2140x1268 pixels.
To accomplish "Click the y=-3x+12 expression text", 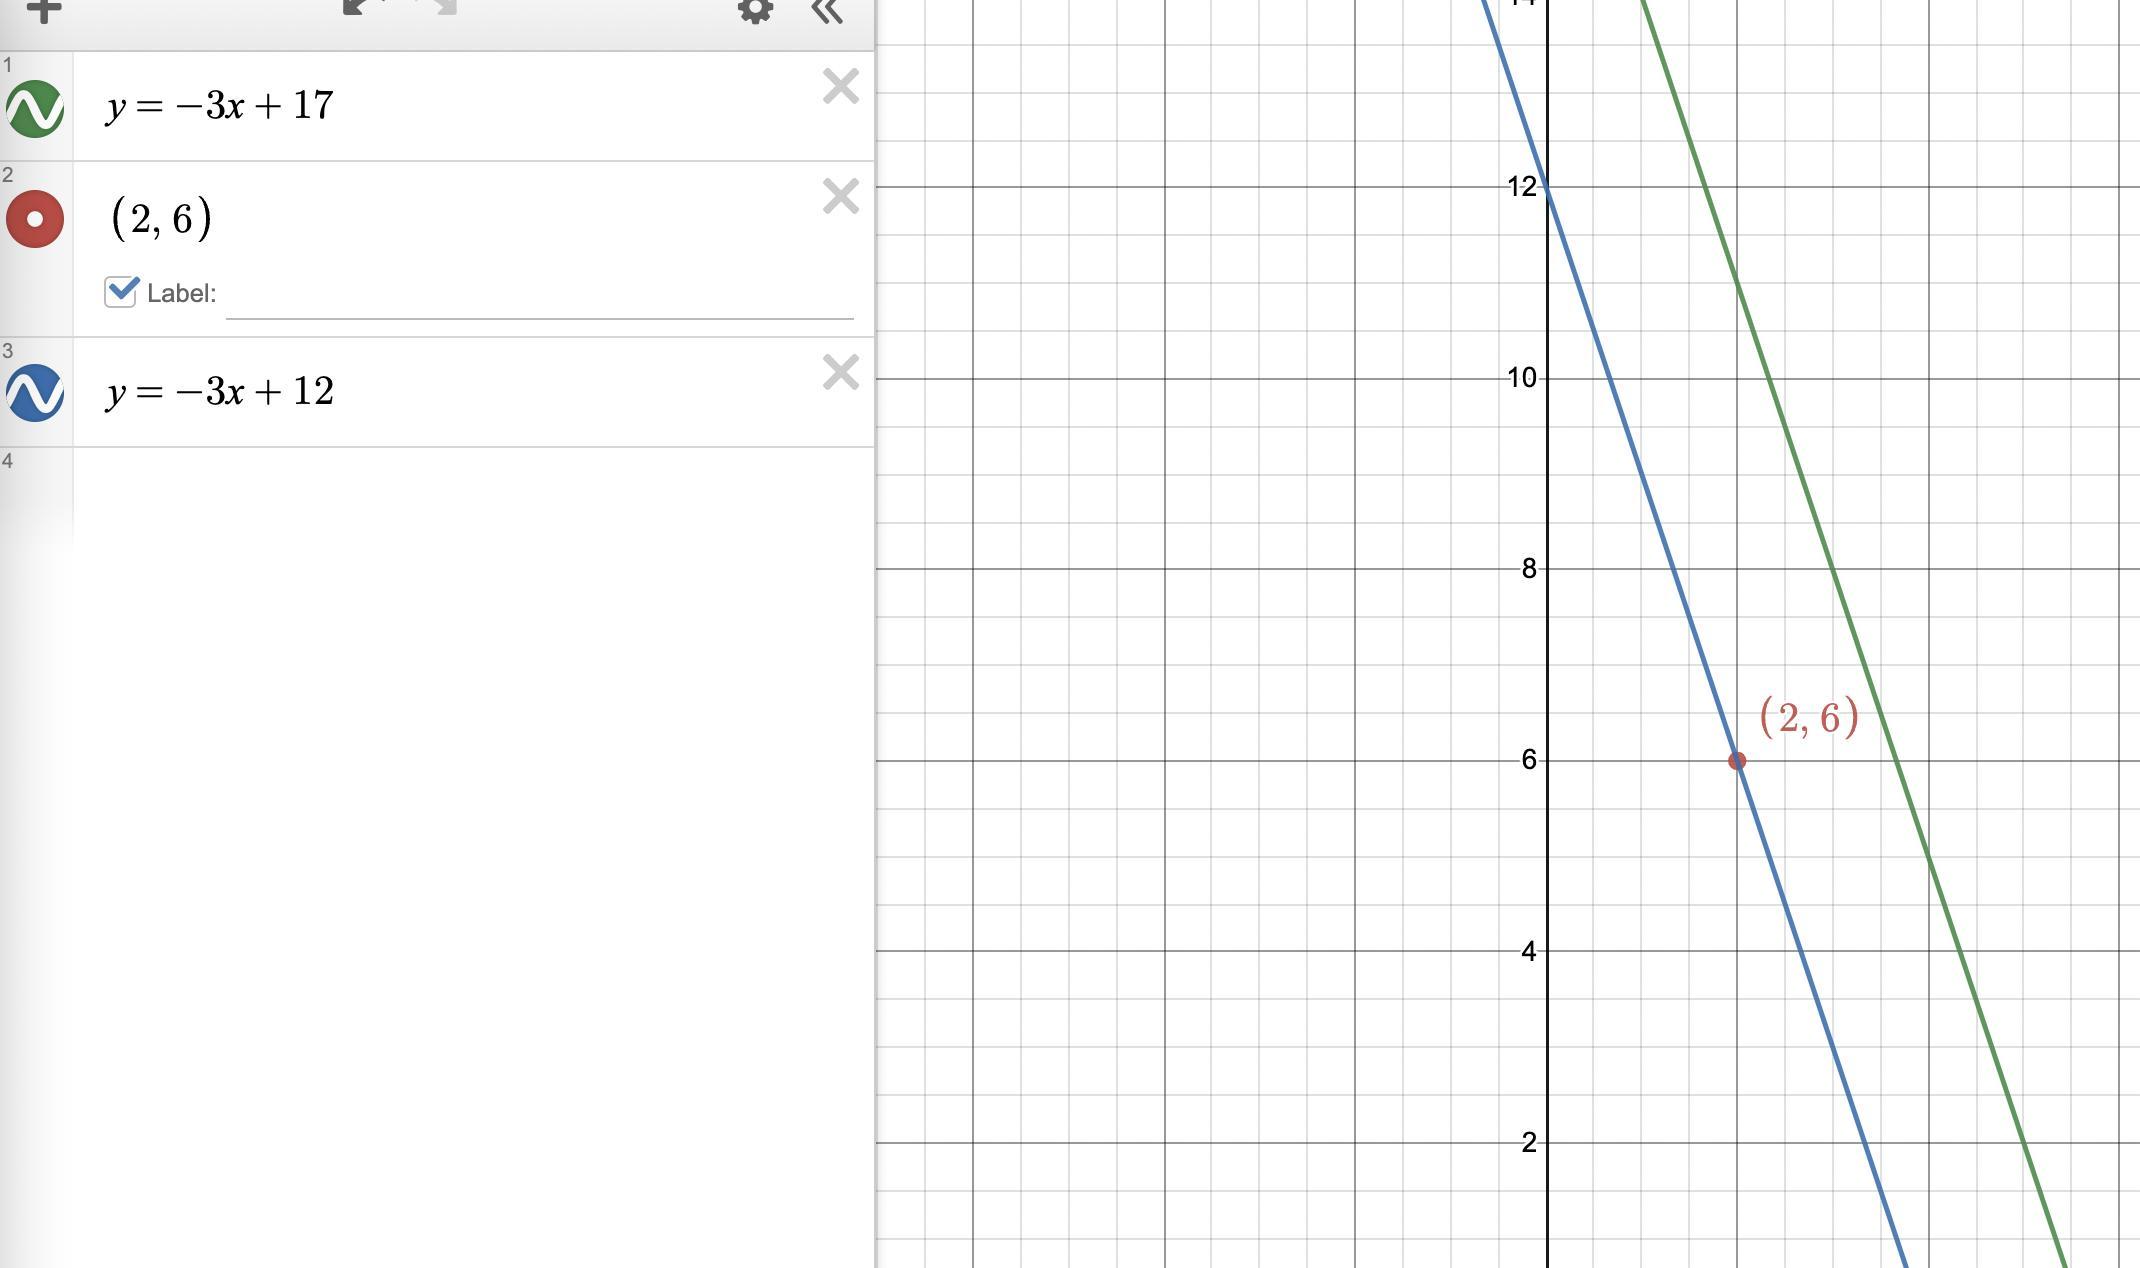I will [x=220, y=391].
